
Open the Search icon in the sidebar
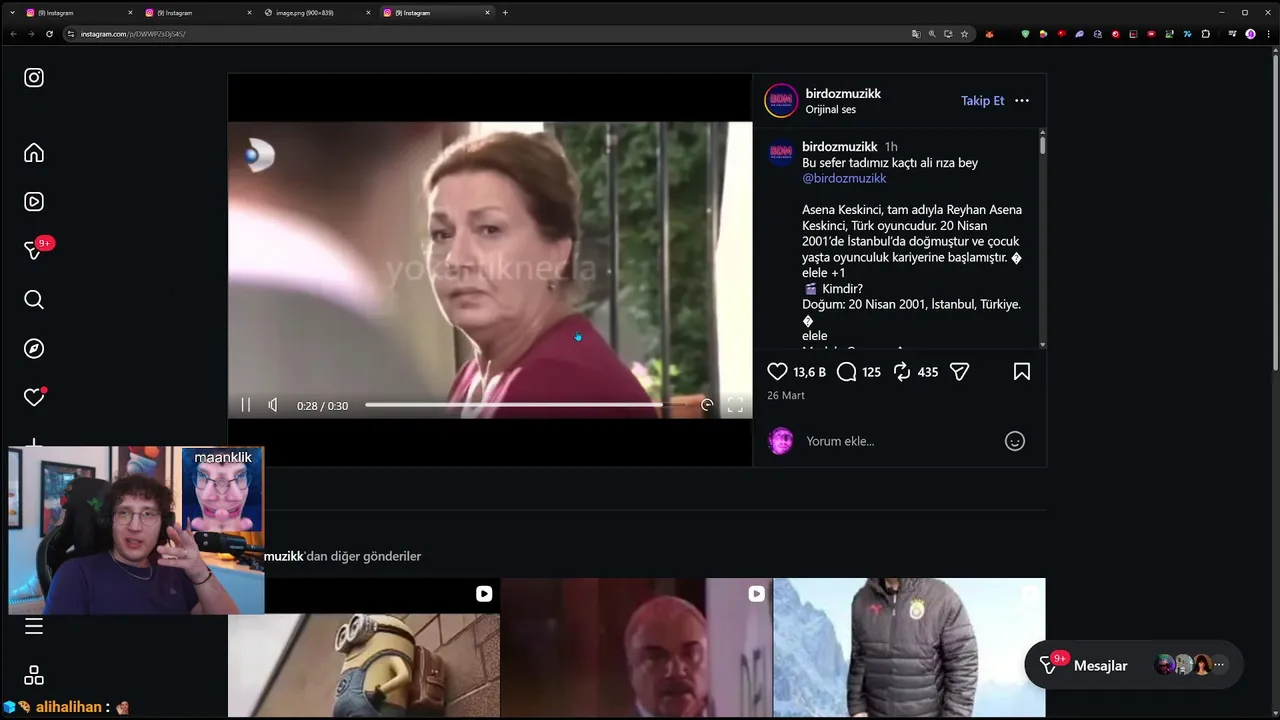point(34,300)
